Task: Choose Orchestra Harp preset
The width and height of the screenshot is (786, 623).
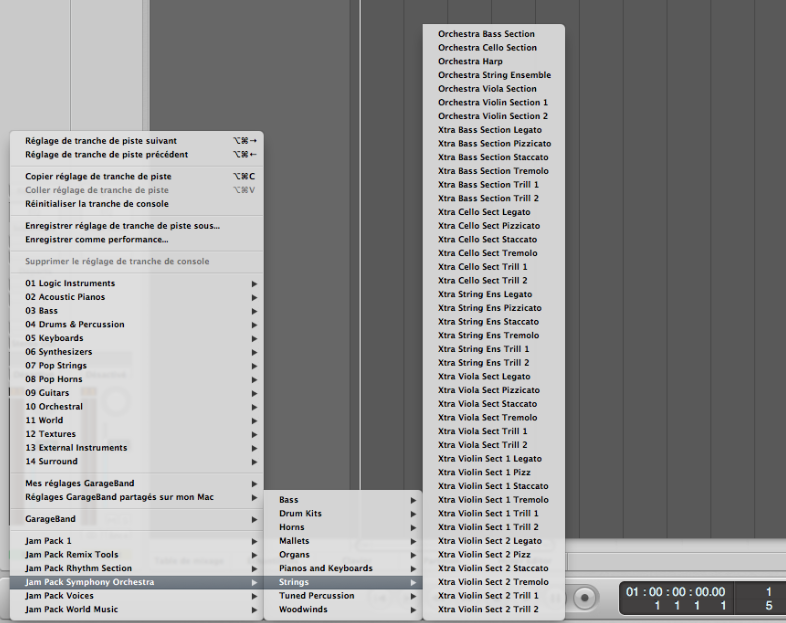Action: click(494, 62)
